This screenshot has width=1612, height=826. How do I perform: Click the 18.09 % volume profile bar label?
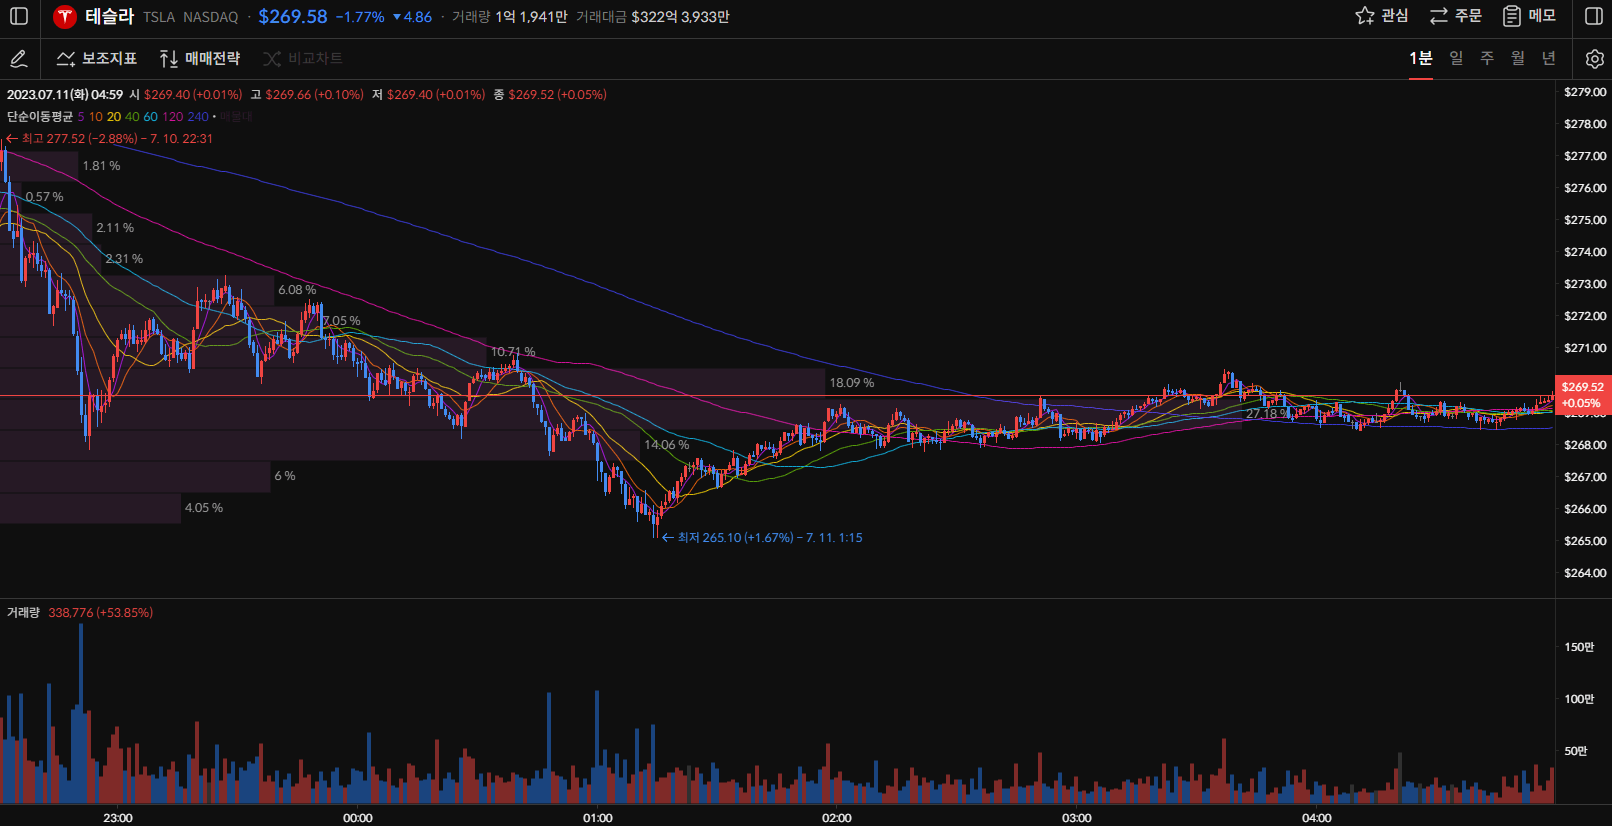tap(851, 383)
